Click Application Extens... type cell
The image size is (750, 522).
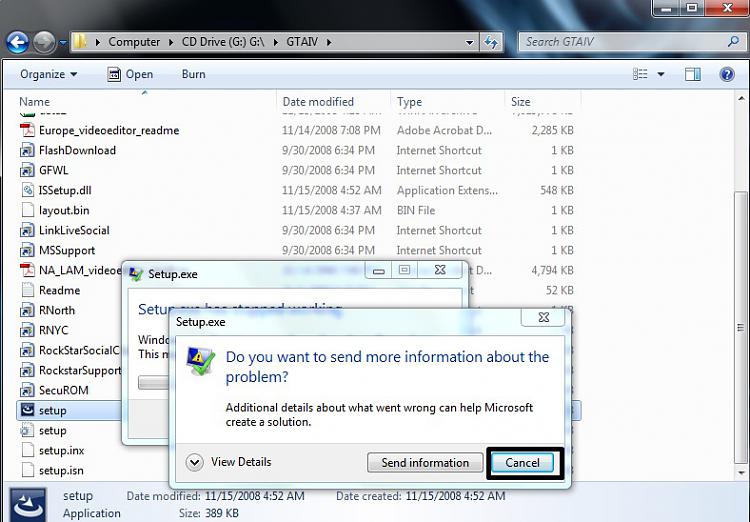pyautogui.click(x=447, y=190)
